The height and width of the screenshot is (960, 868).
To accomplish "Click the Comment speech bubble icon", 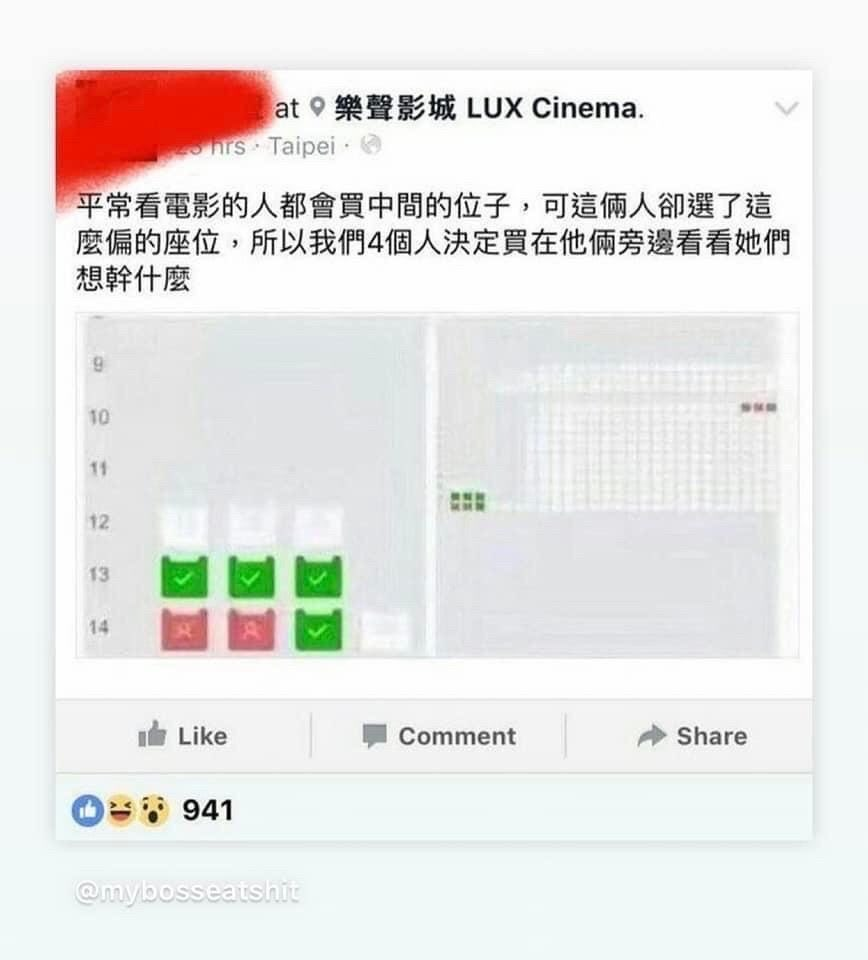I will (374, 736).
